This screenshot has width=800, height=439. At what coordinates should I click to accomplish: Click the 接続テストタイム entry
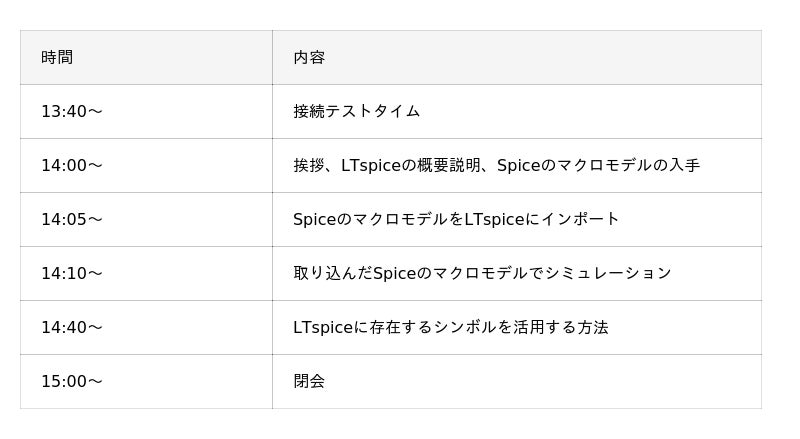tap(356, 111)
